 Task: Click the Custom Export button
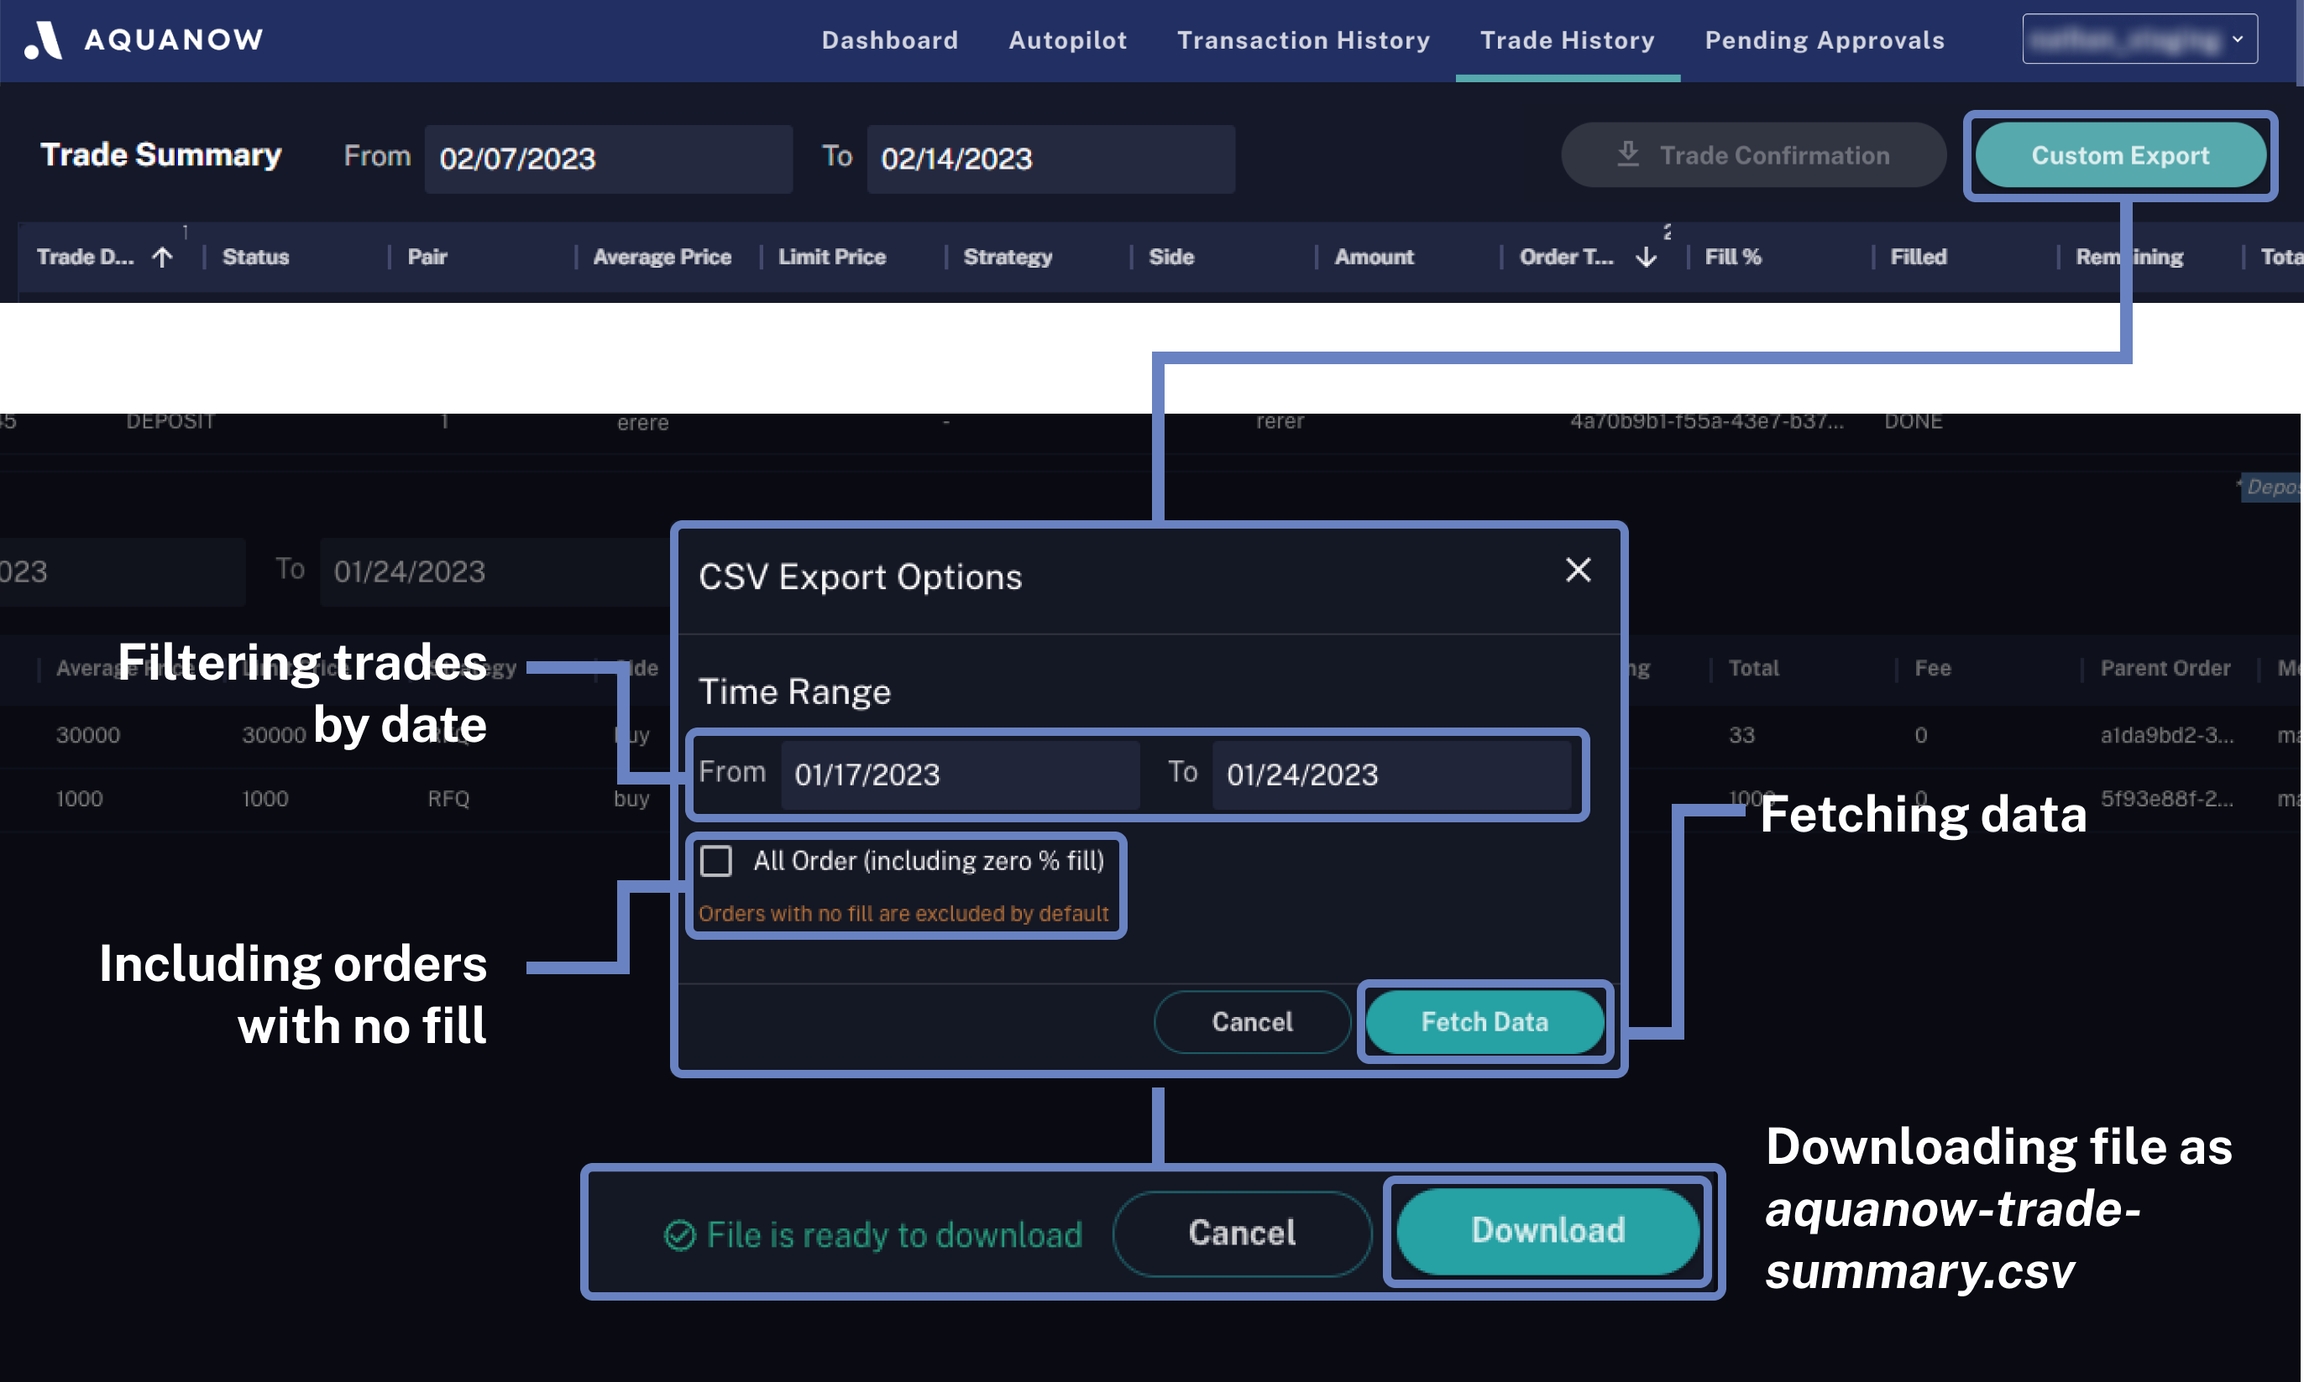[2120, 155]
